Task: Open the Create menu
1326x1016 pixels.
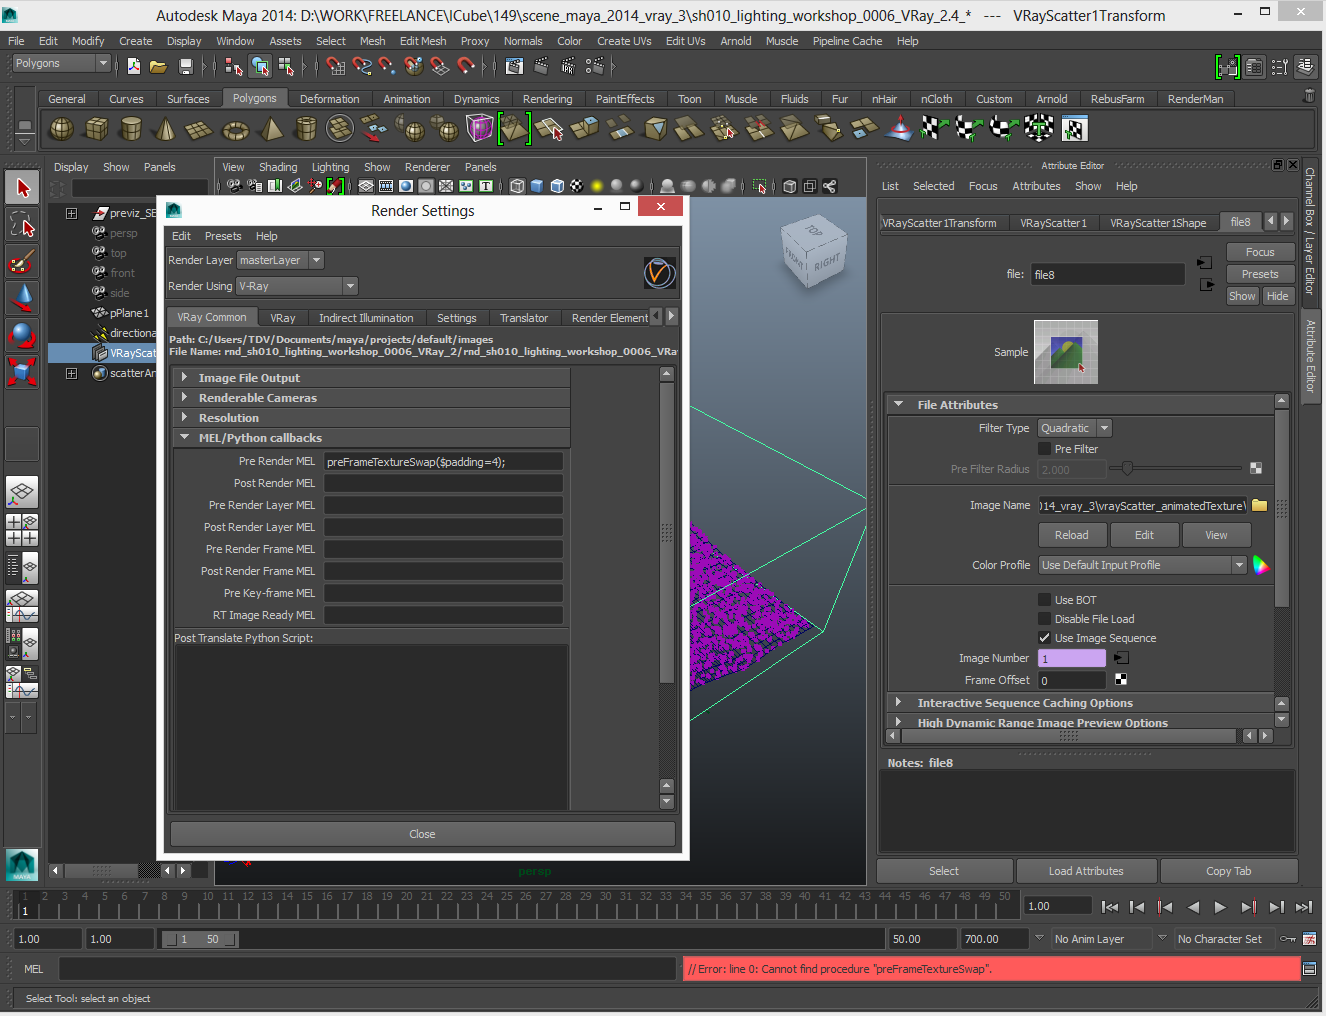Action: pyautogui.click(x=136, y=41)
